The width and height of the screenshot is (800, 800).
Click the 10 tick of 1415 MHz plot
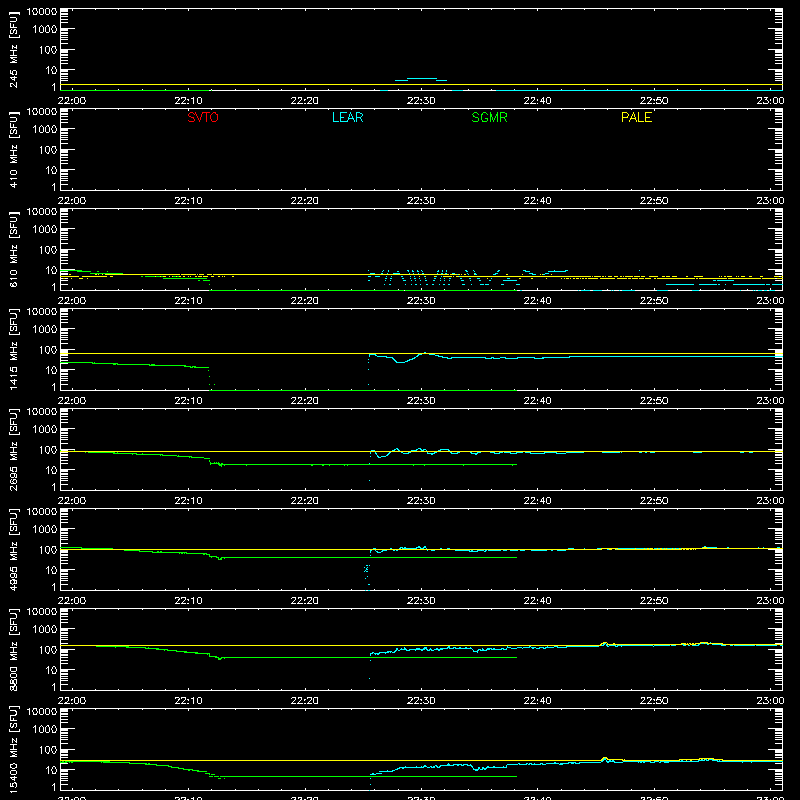click(x=51, y=370)
